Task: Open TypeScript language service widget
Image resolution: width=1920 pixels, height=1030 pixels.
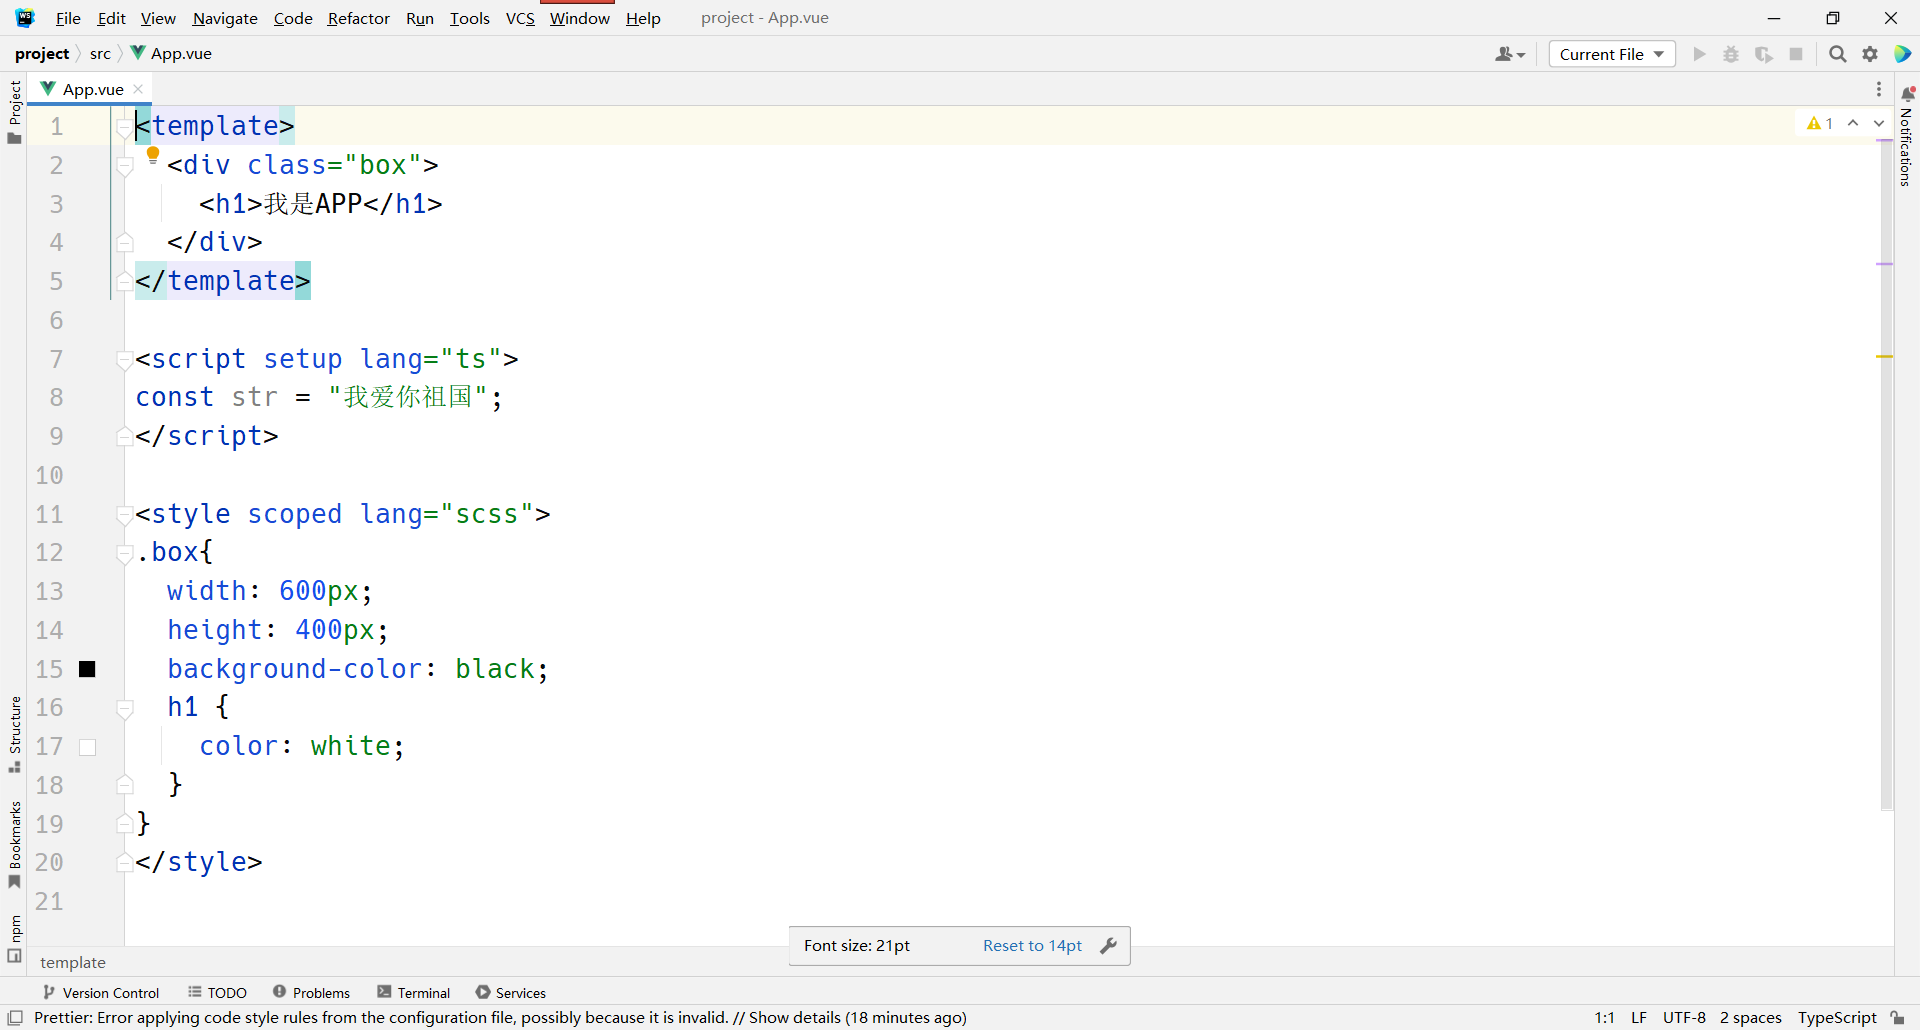Action: coord(1837,1017)
